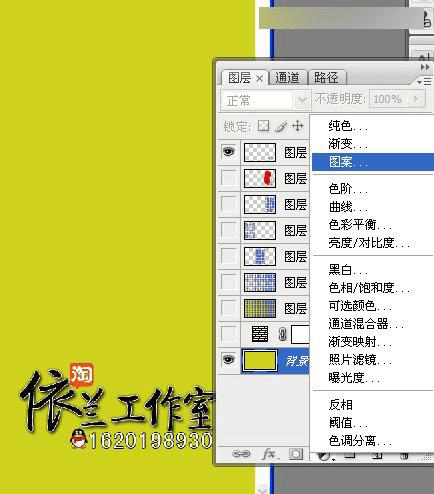This screenshot has width=434, height=494.
Task: Open the 正常 blend mode dropdown
Action: [265, 100]
